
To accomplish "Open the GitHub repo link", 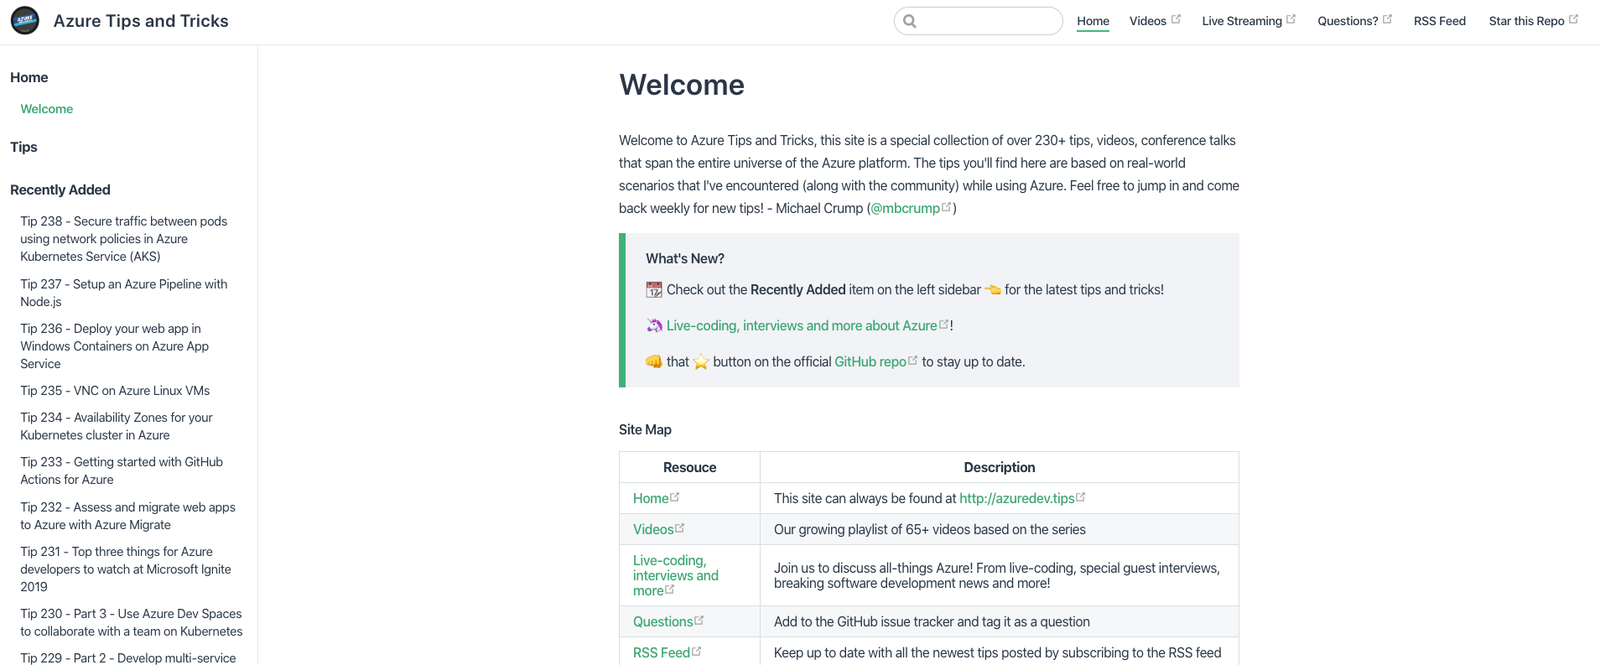I will (x=870, y=362).
